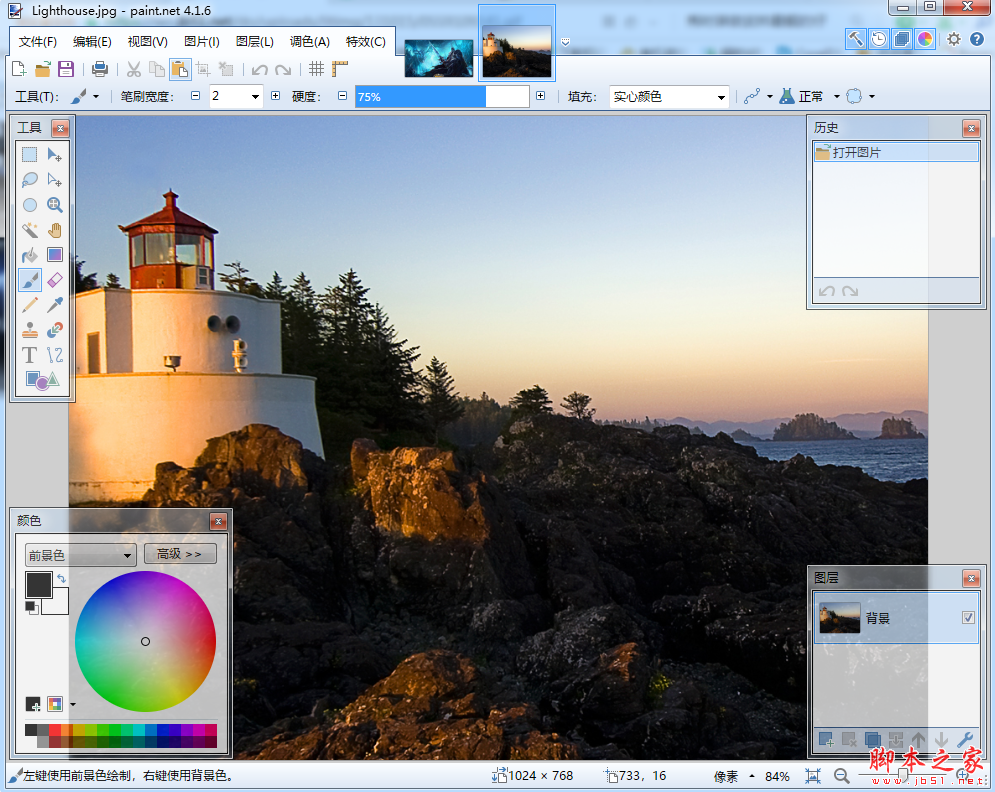Toggle the rulers display
This screenshot has width=995, height=792.
[x=340, y=69]
